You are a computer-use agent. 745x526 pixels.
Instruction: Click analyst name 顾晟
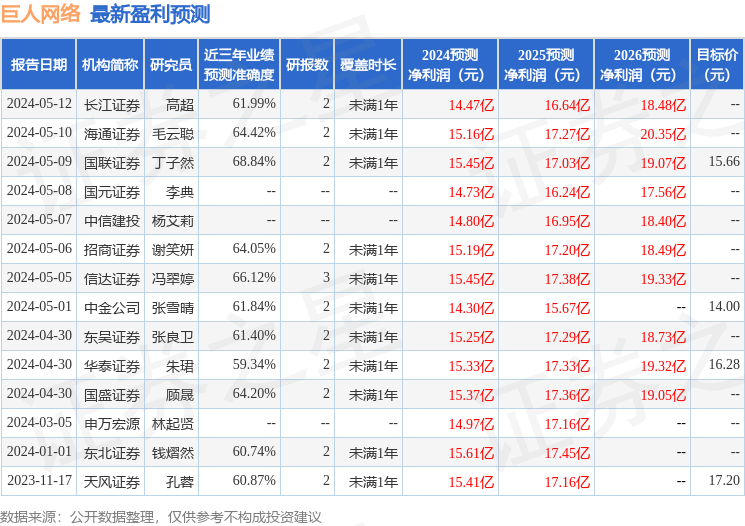180,395
